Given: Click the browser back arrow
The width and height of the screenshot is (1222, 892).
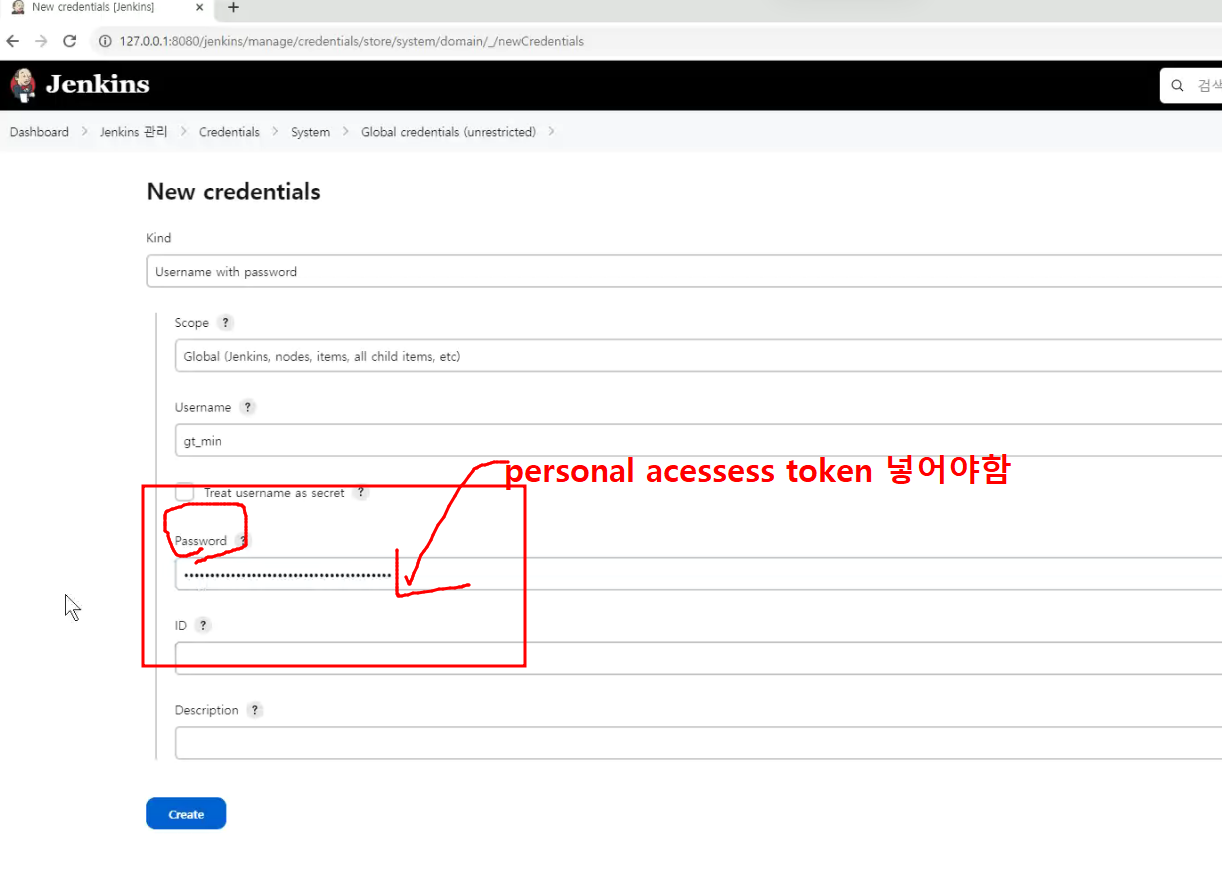Looking at the screenshot, I should click(x=12, y=41).
